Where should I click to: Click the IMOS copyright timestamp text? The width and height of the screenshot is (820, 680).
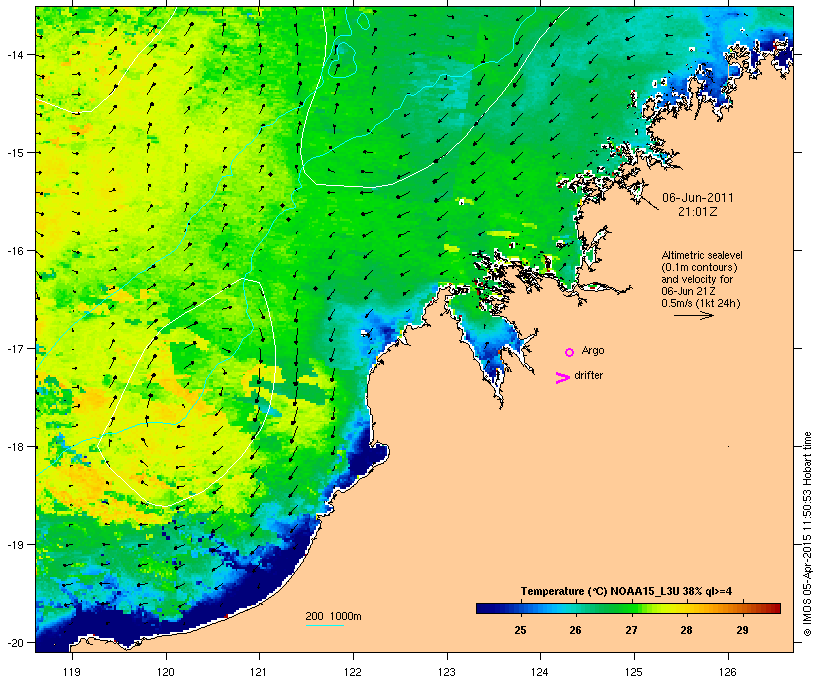(x=807, y=534)
